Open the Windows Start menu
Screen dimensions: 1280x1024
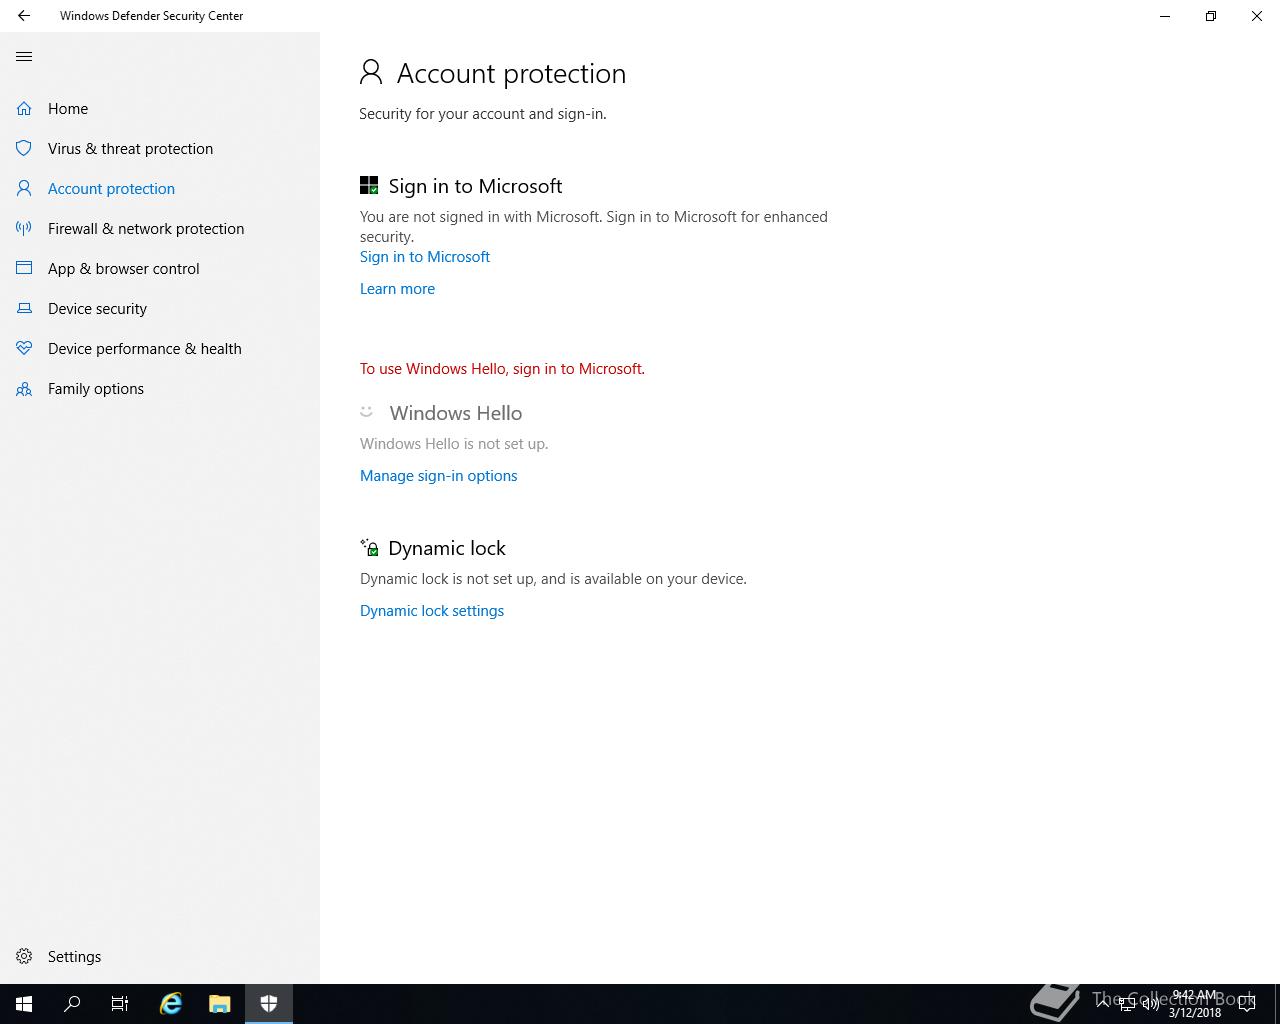(24, 1004)
